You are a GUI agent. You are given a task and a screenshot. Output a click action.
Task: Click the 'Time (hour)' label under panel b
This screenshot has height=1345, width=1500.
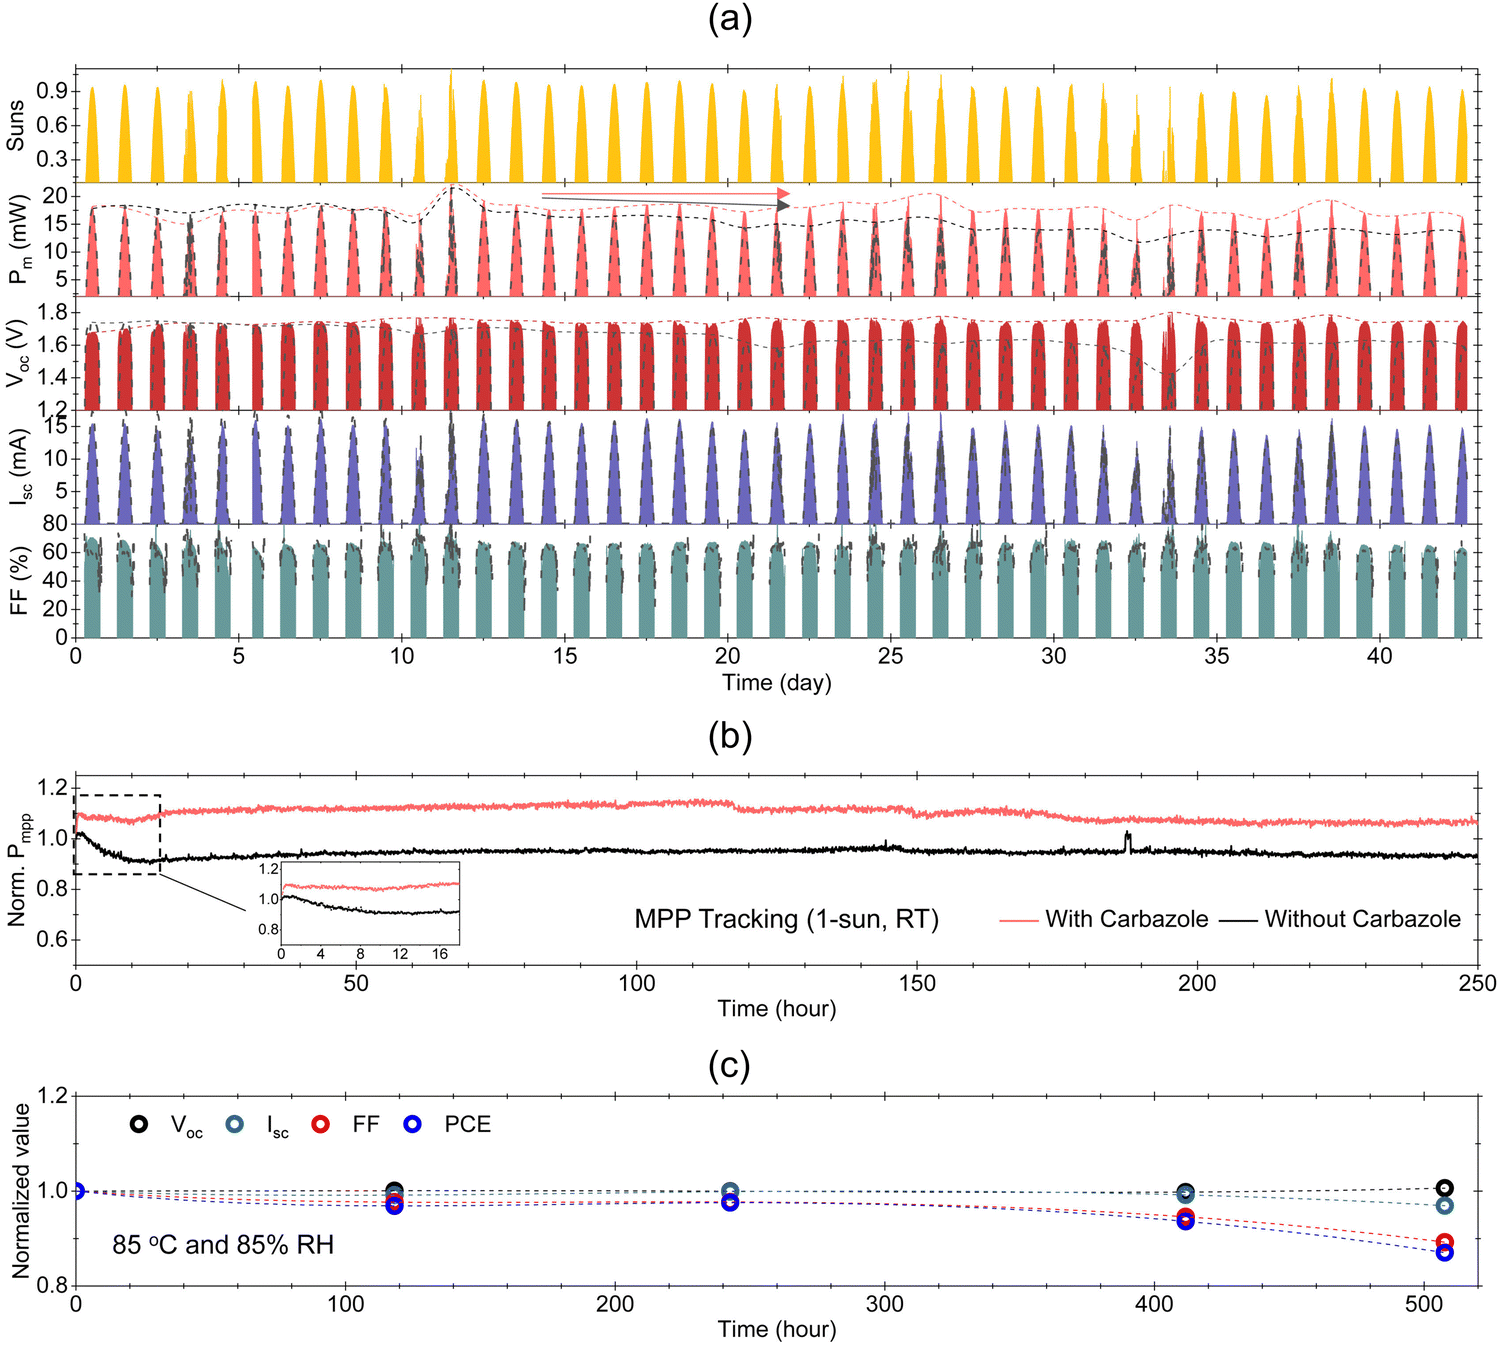pyautogui.click(x=777, y=1008)
